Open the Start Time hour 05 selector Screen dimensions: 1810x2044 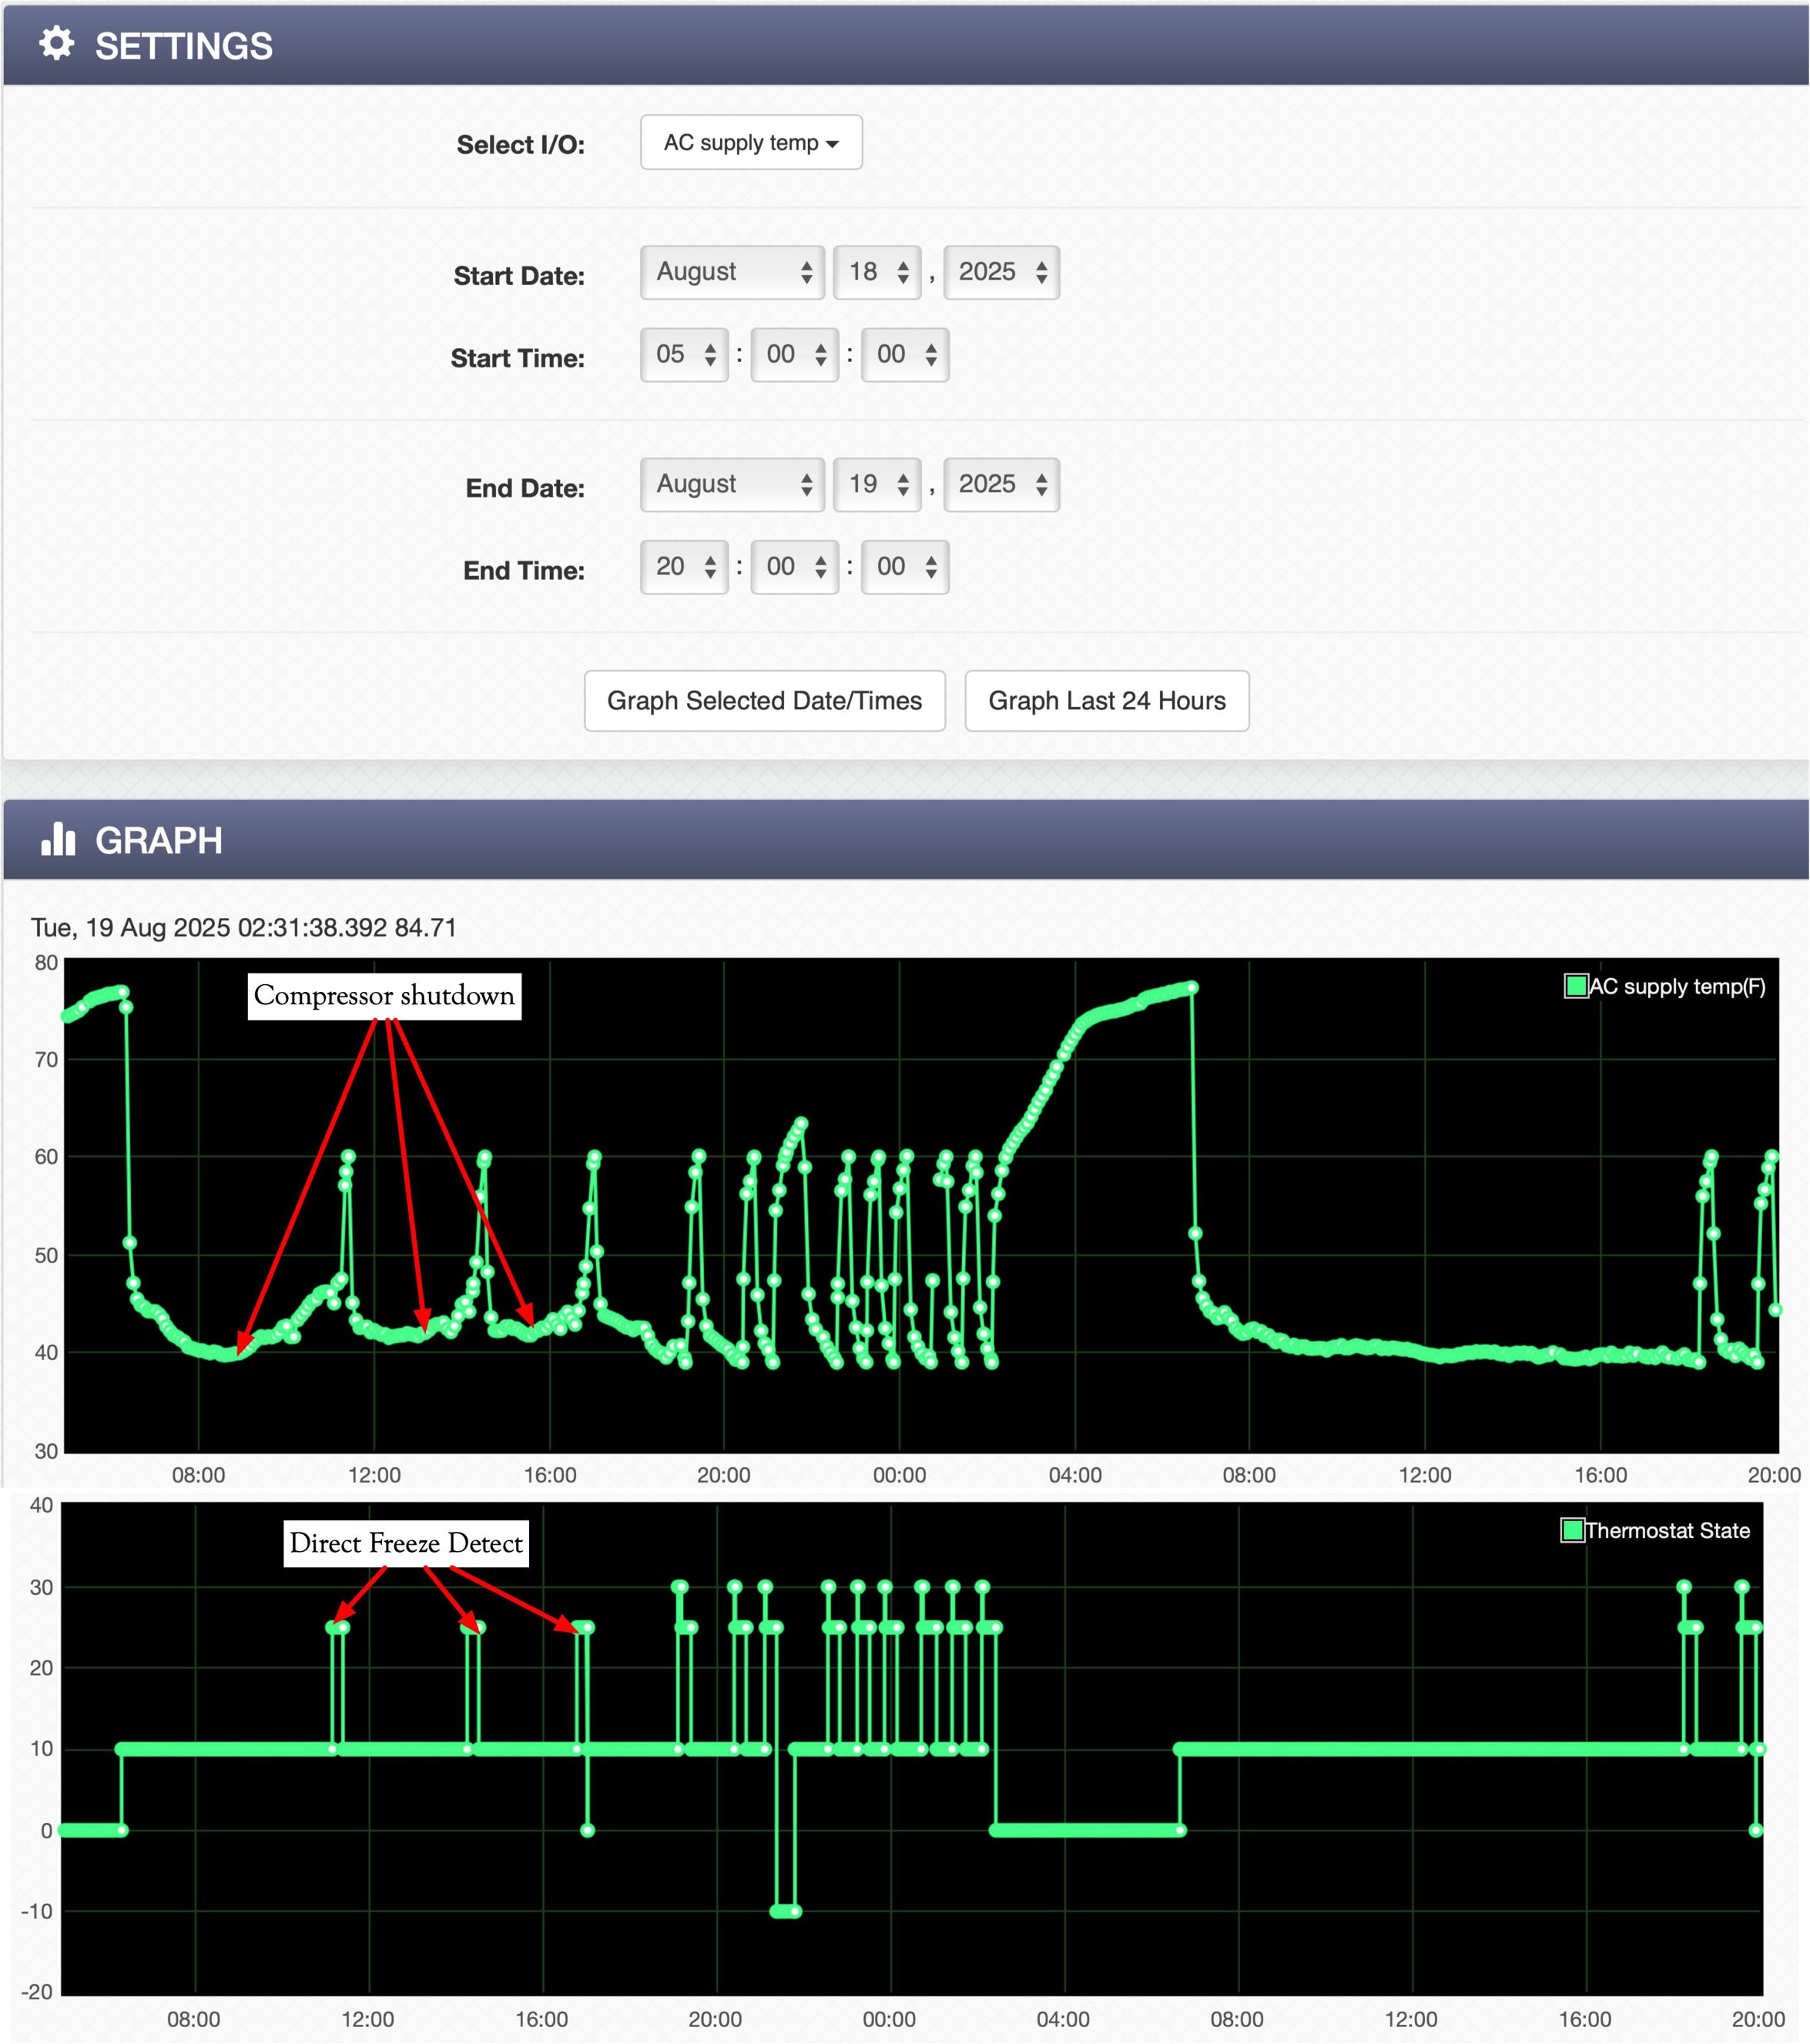pos(684,355)
